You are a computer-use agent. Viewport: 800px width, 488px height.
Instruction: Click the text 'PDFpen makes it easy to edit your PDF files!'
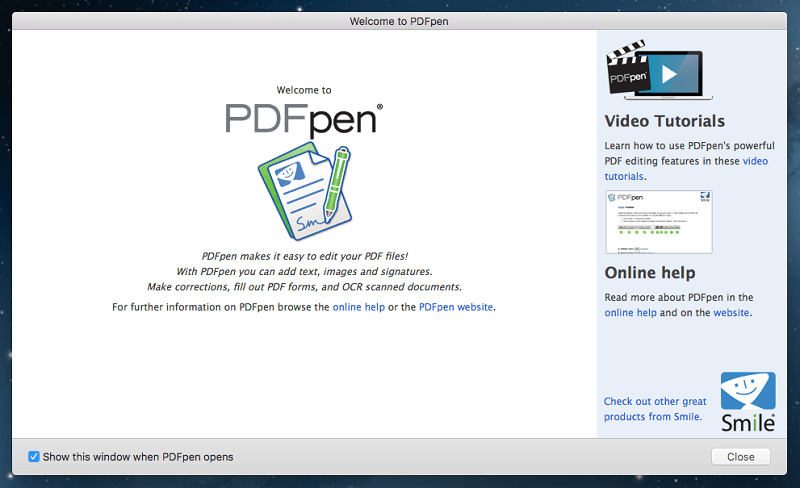(x=305, y=256)
